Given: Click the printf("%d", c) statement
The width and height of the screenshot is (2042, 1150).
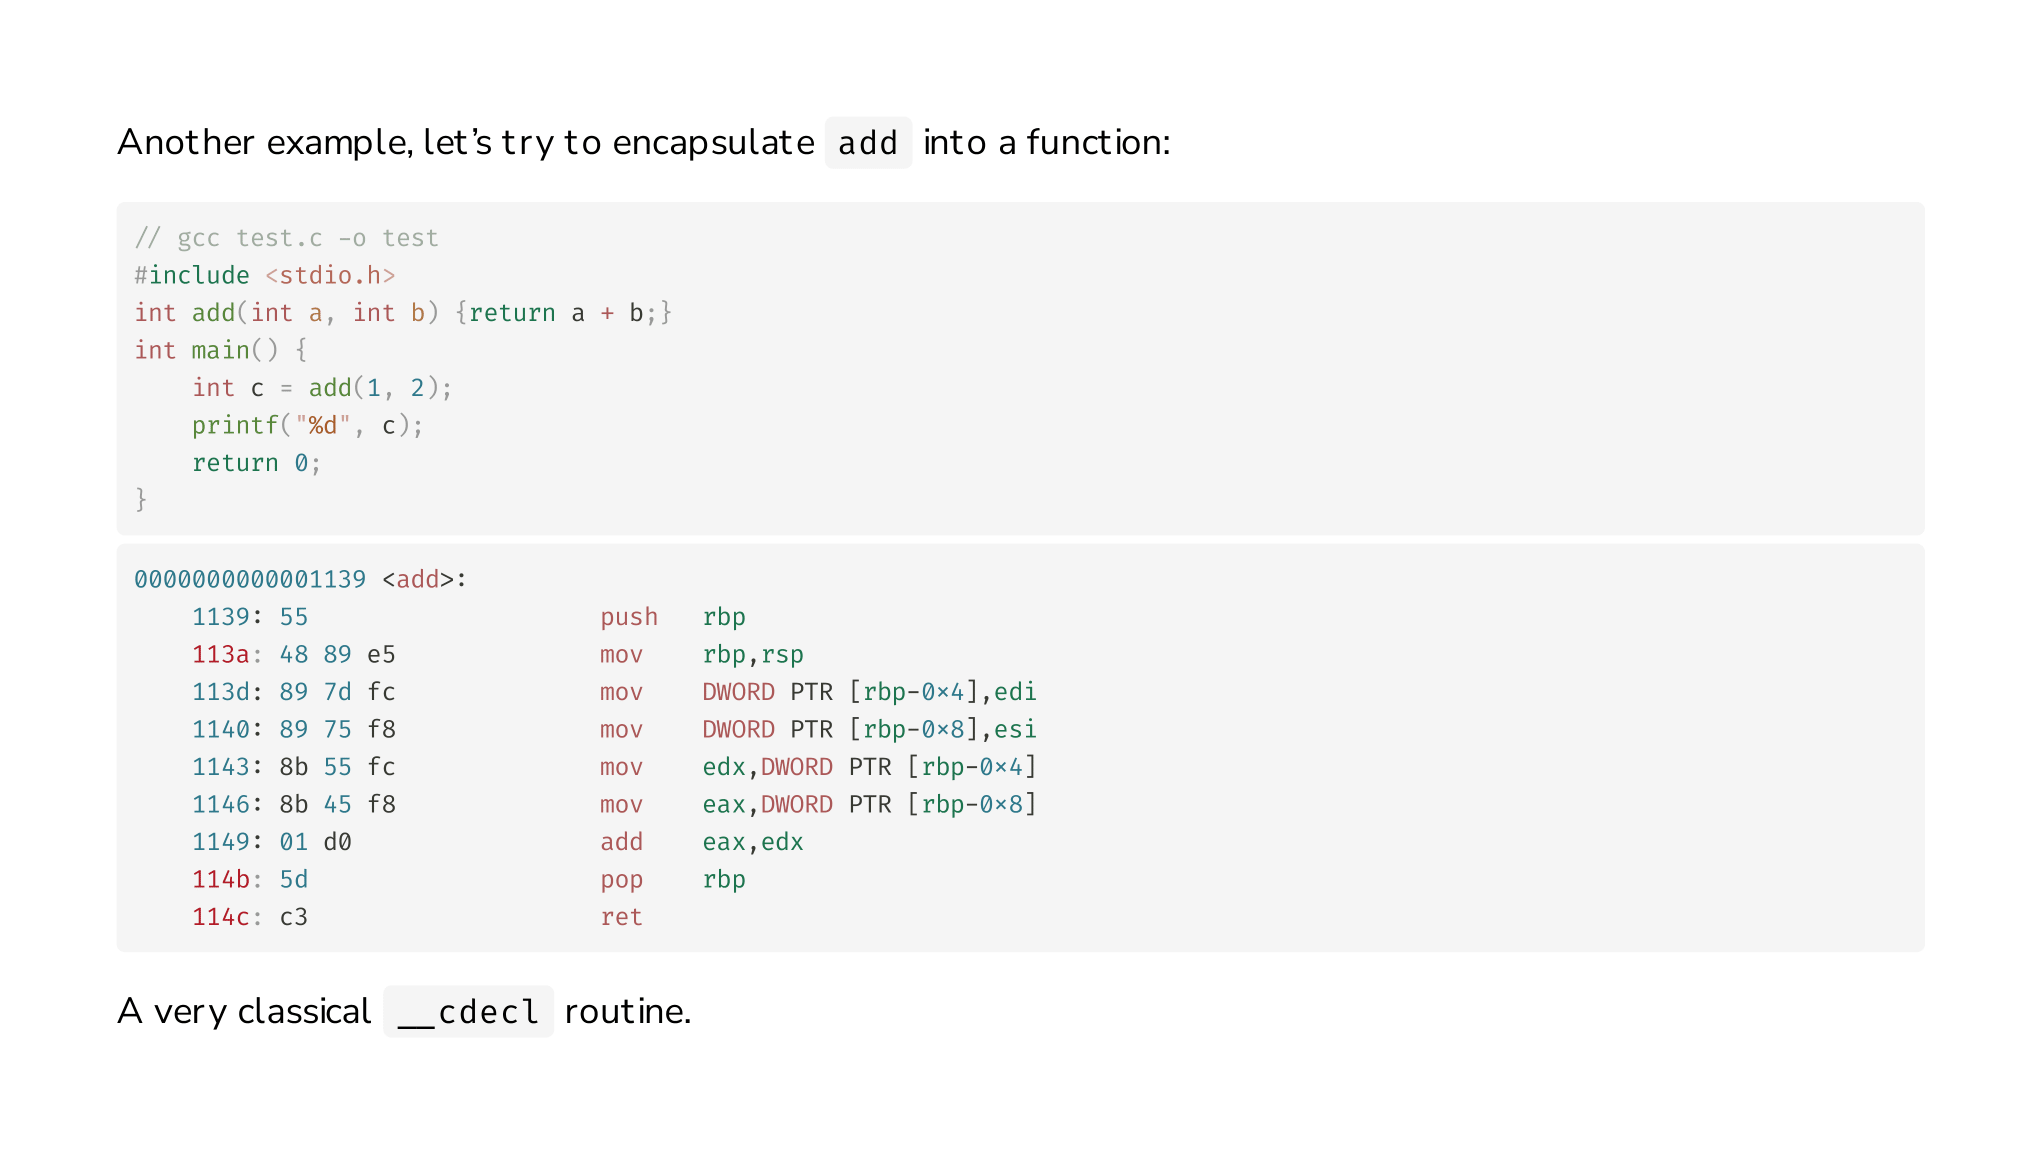Looking at the screenshot, I should coord(308,425).
